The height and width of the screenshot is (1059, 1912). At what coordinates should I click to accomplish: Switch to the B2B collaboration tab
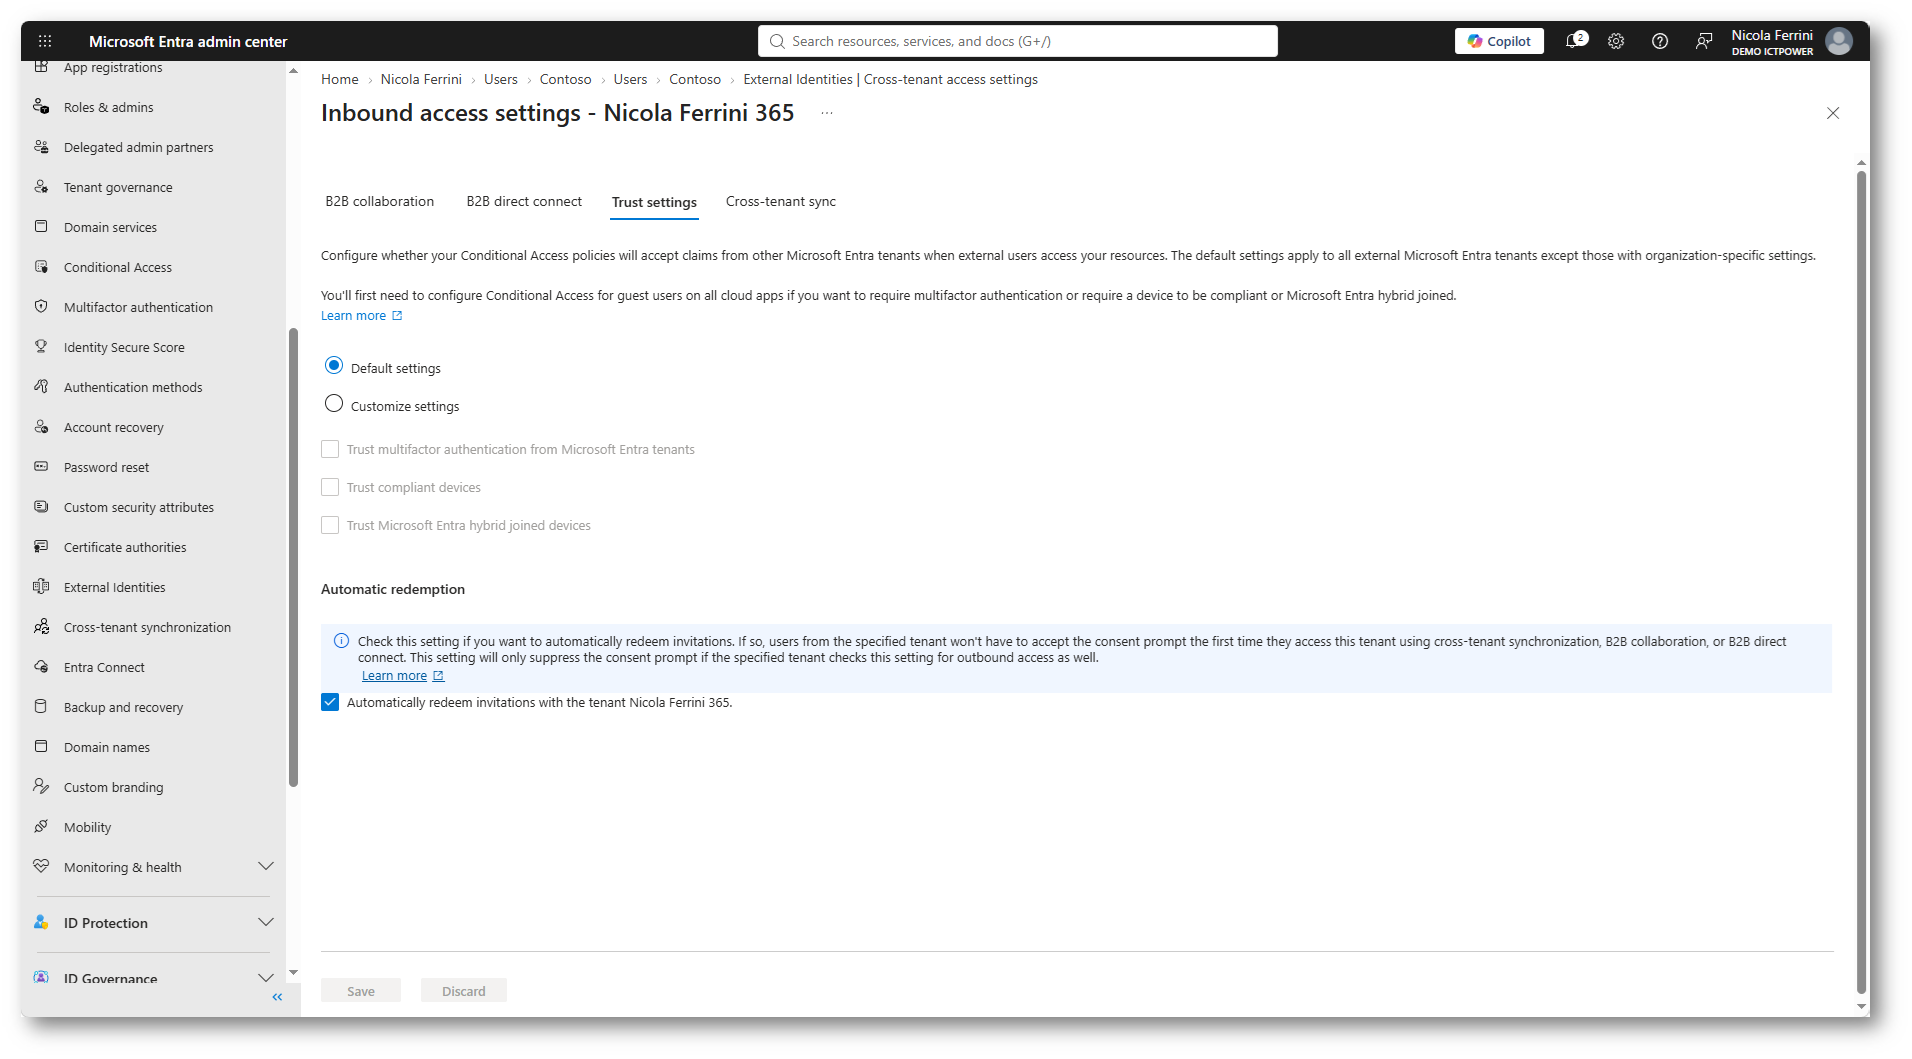point(380,201)
